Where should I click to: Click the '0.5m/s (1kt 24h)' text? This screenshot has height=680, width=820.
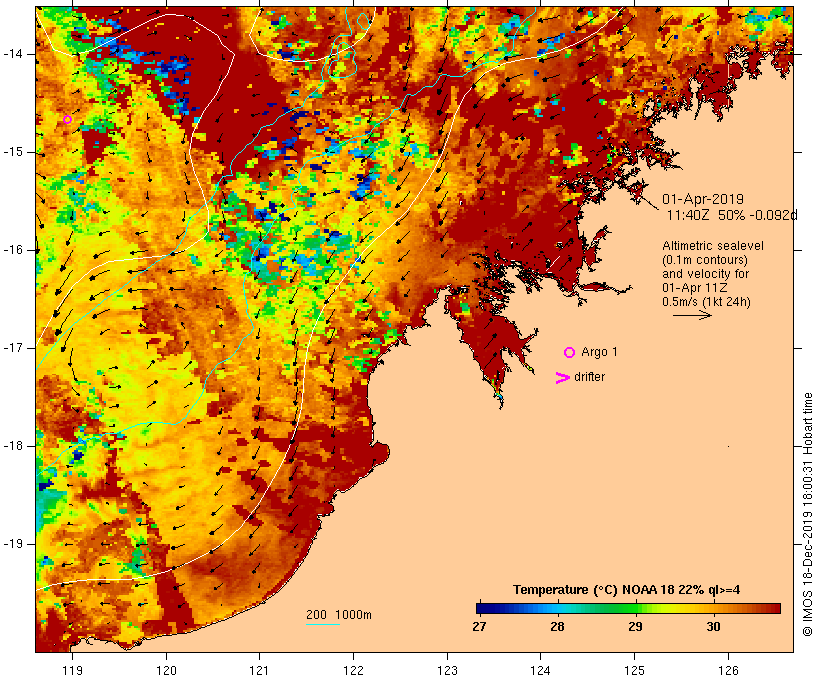pos(706,302)
